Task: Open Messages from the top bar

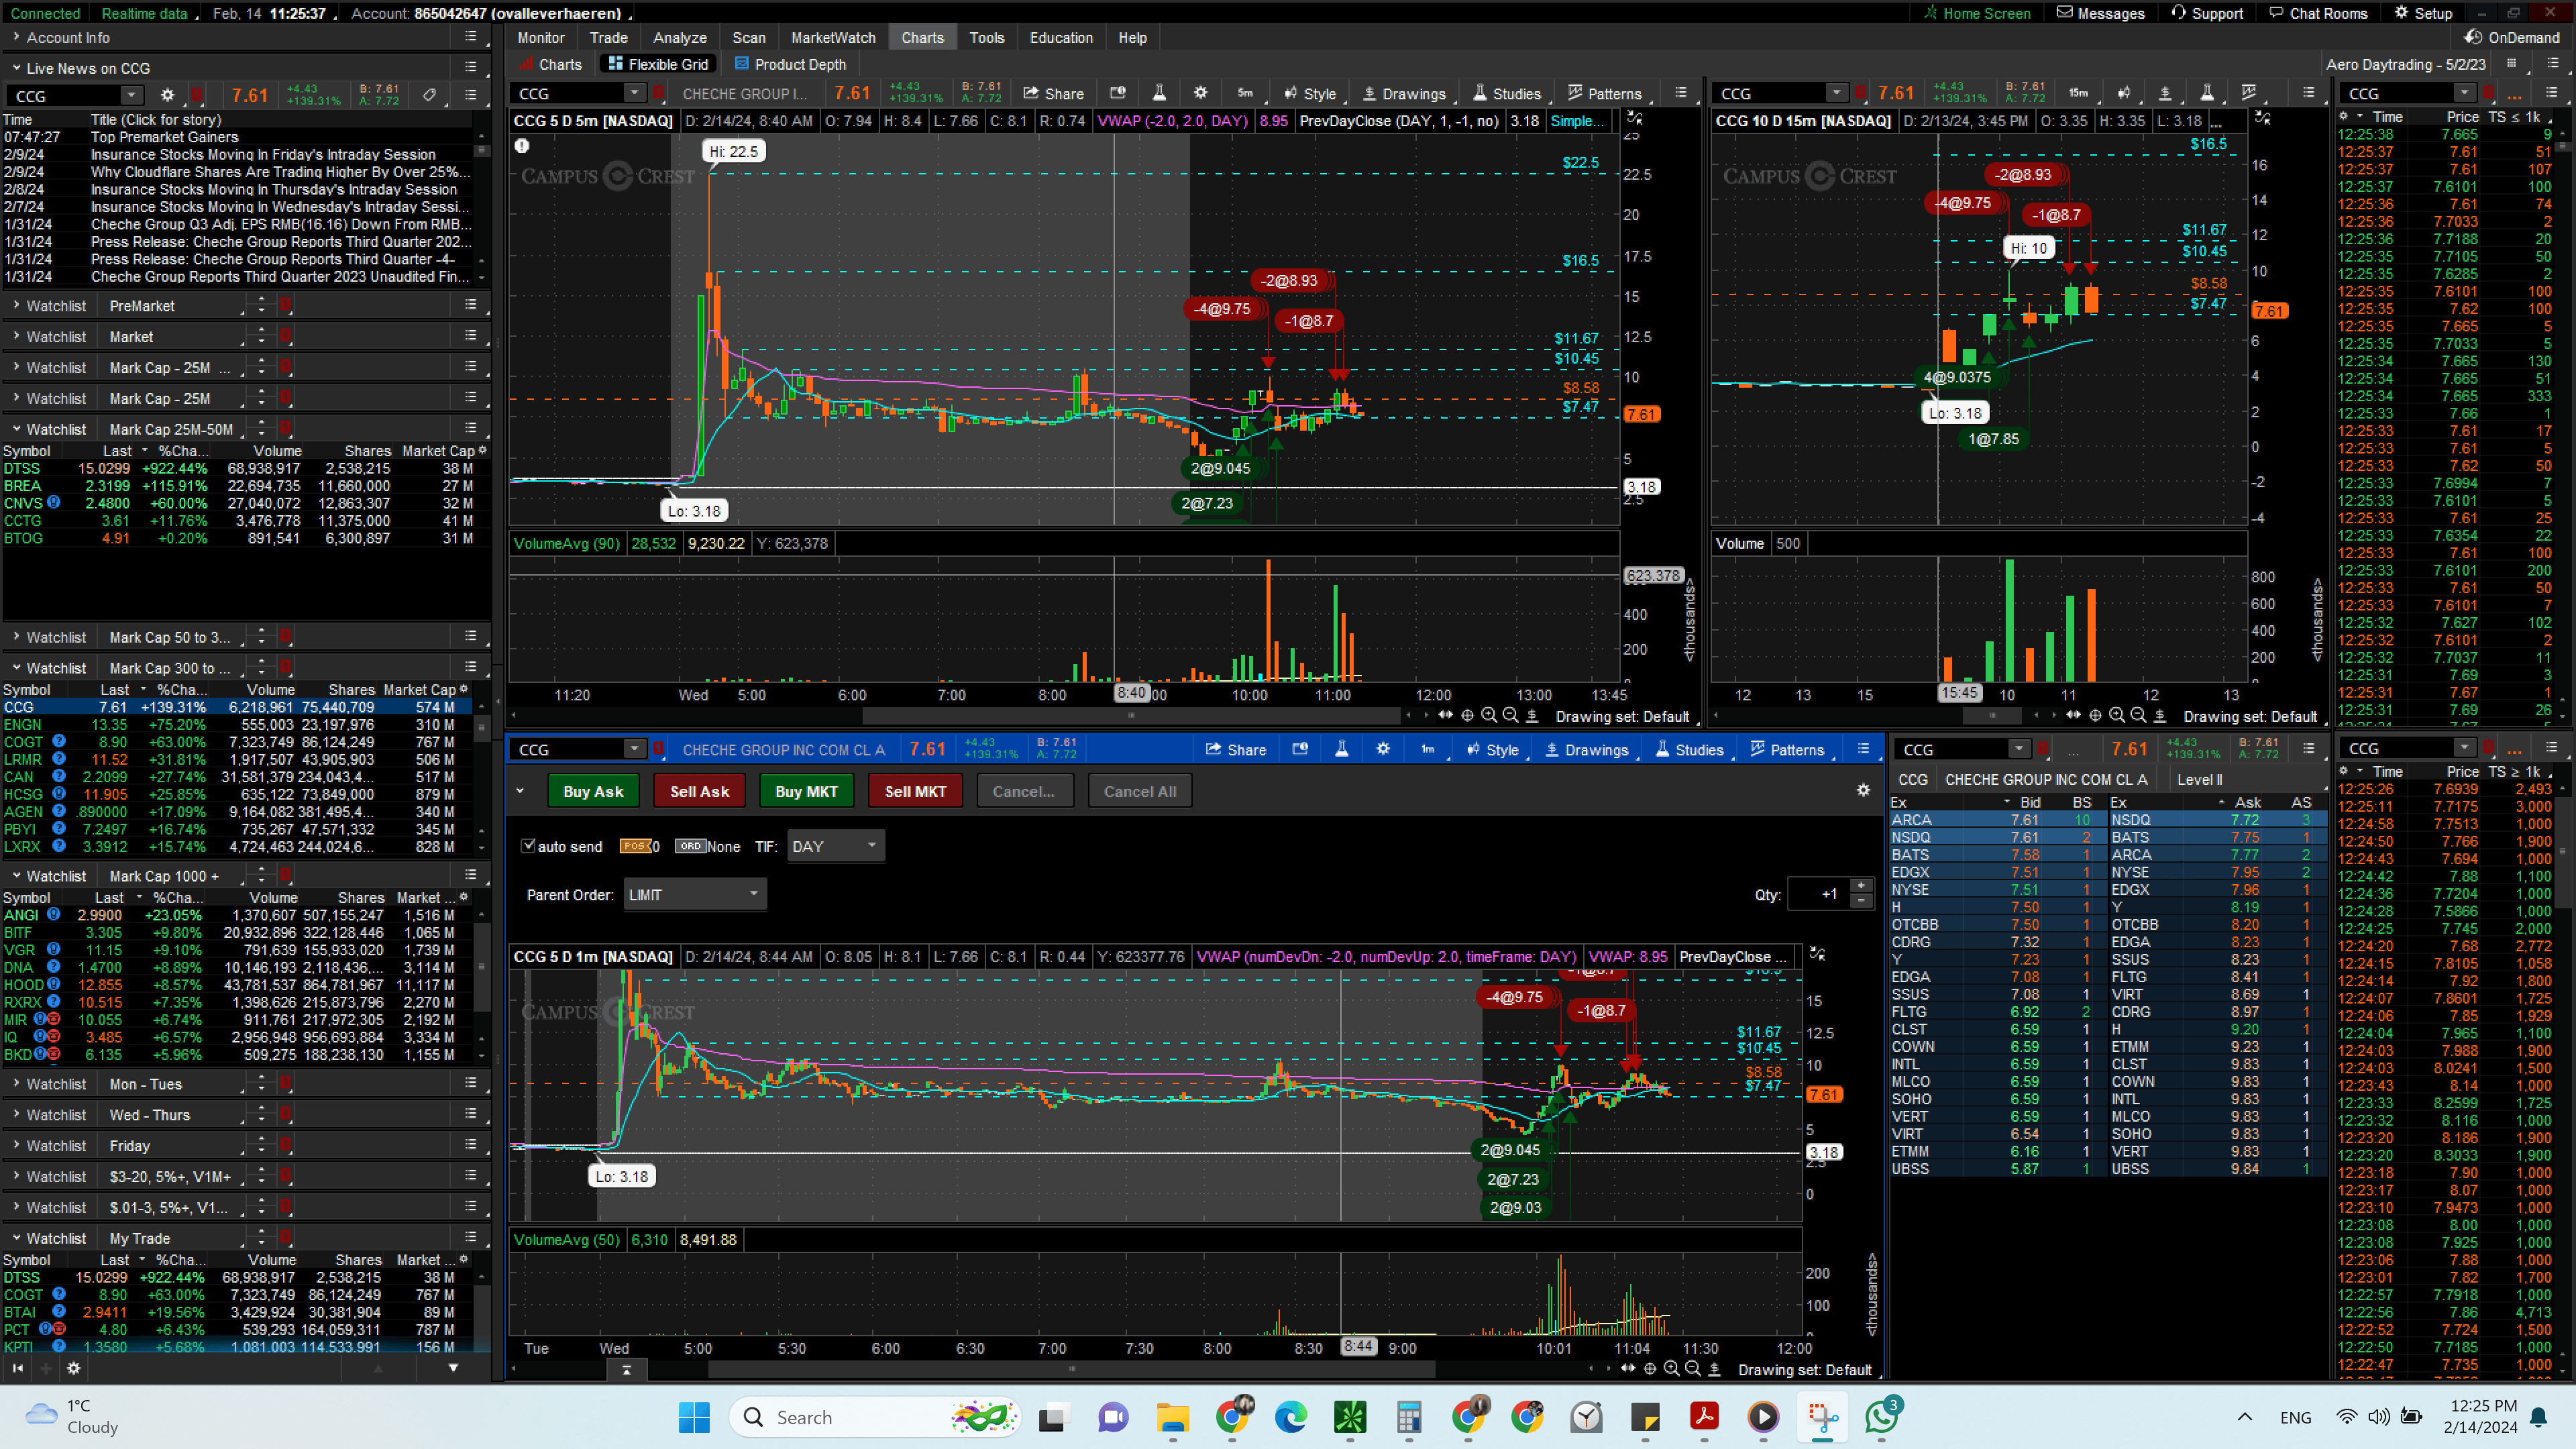Action: pyautogui.click(x=2100, y=13)
